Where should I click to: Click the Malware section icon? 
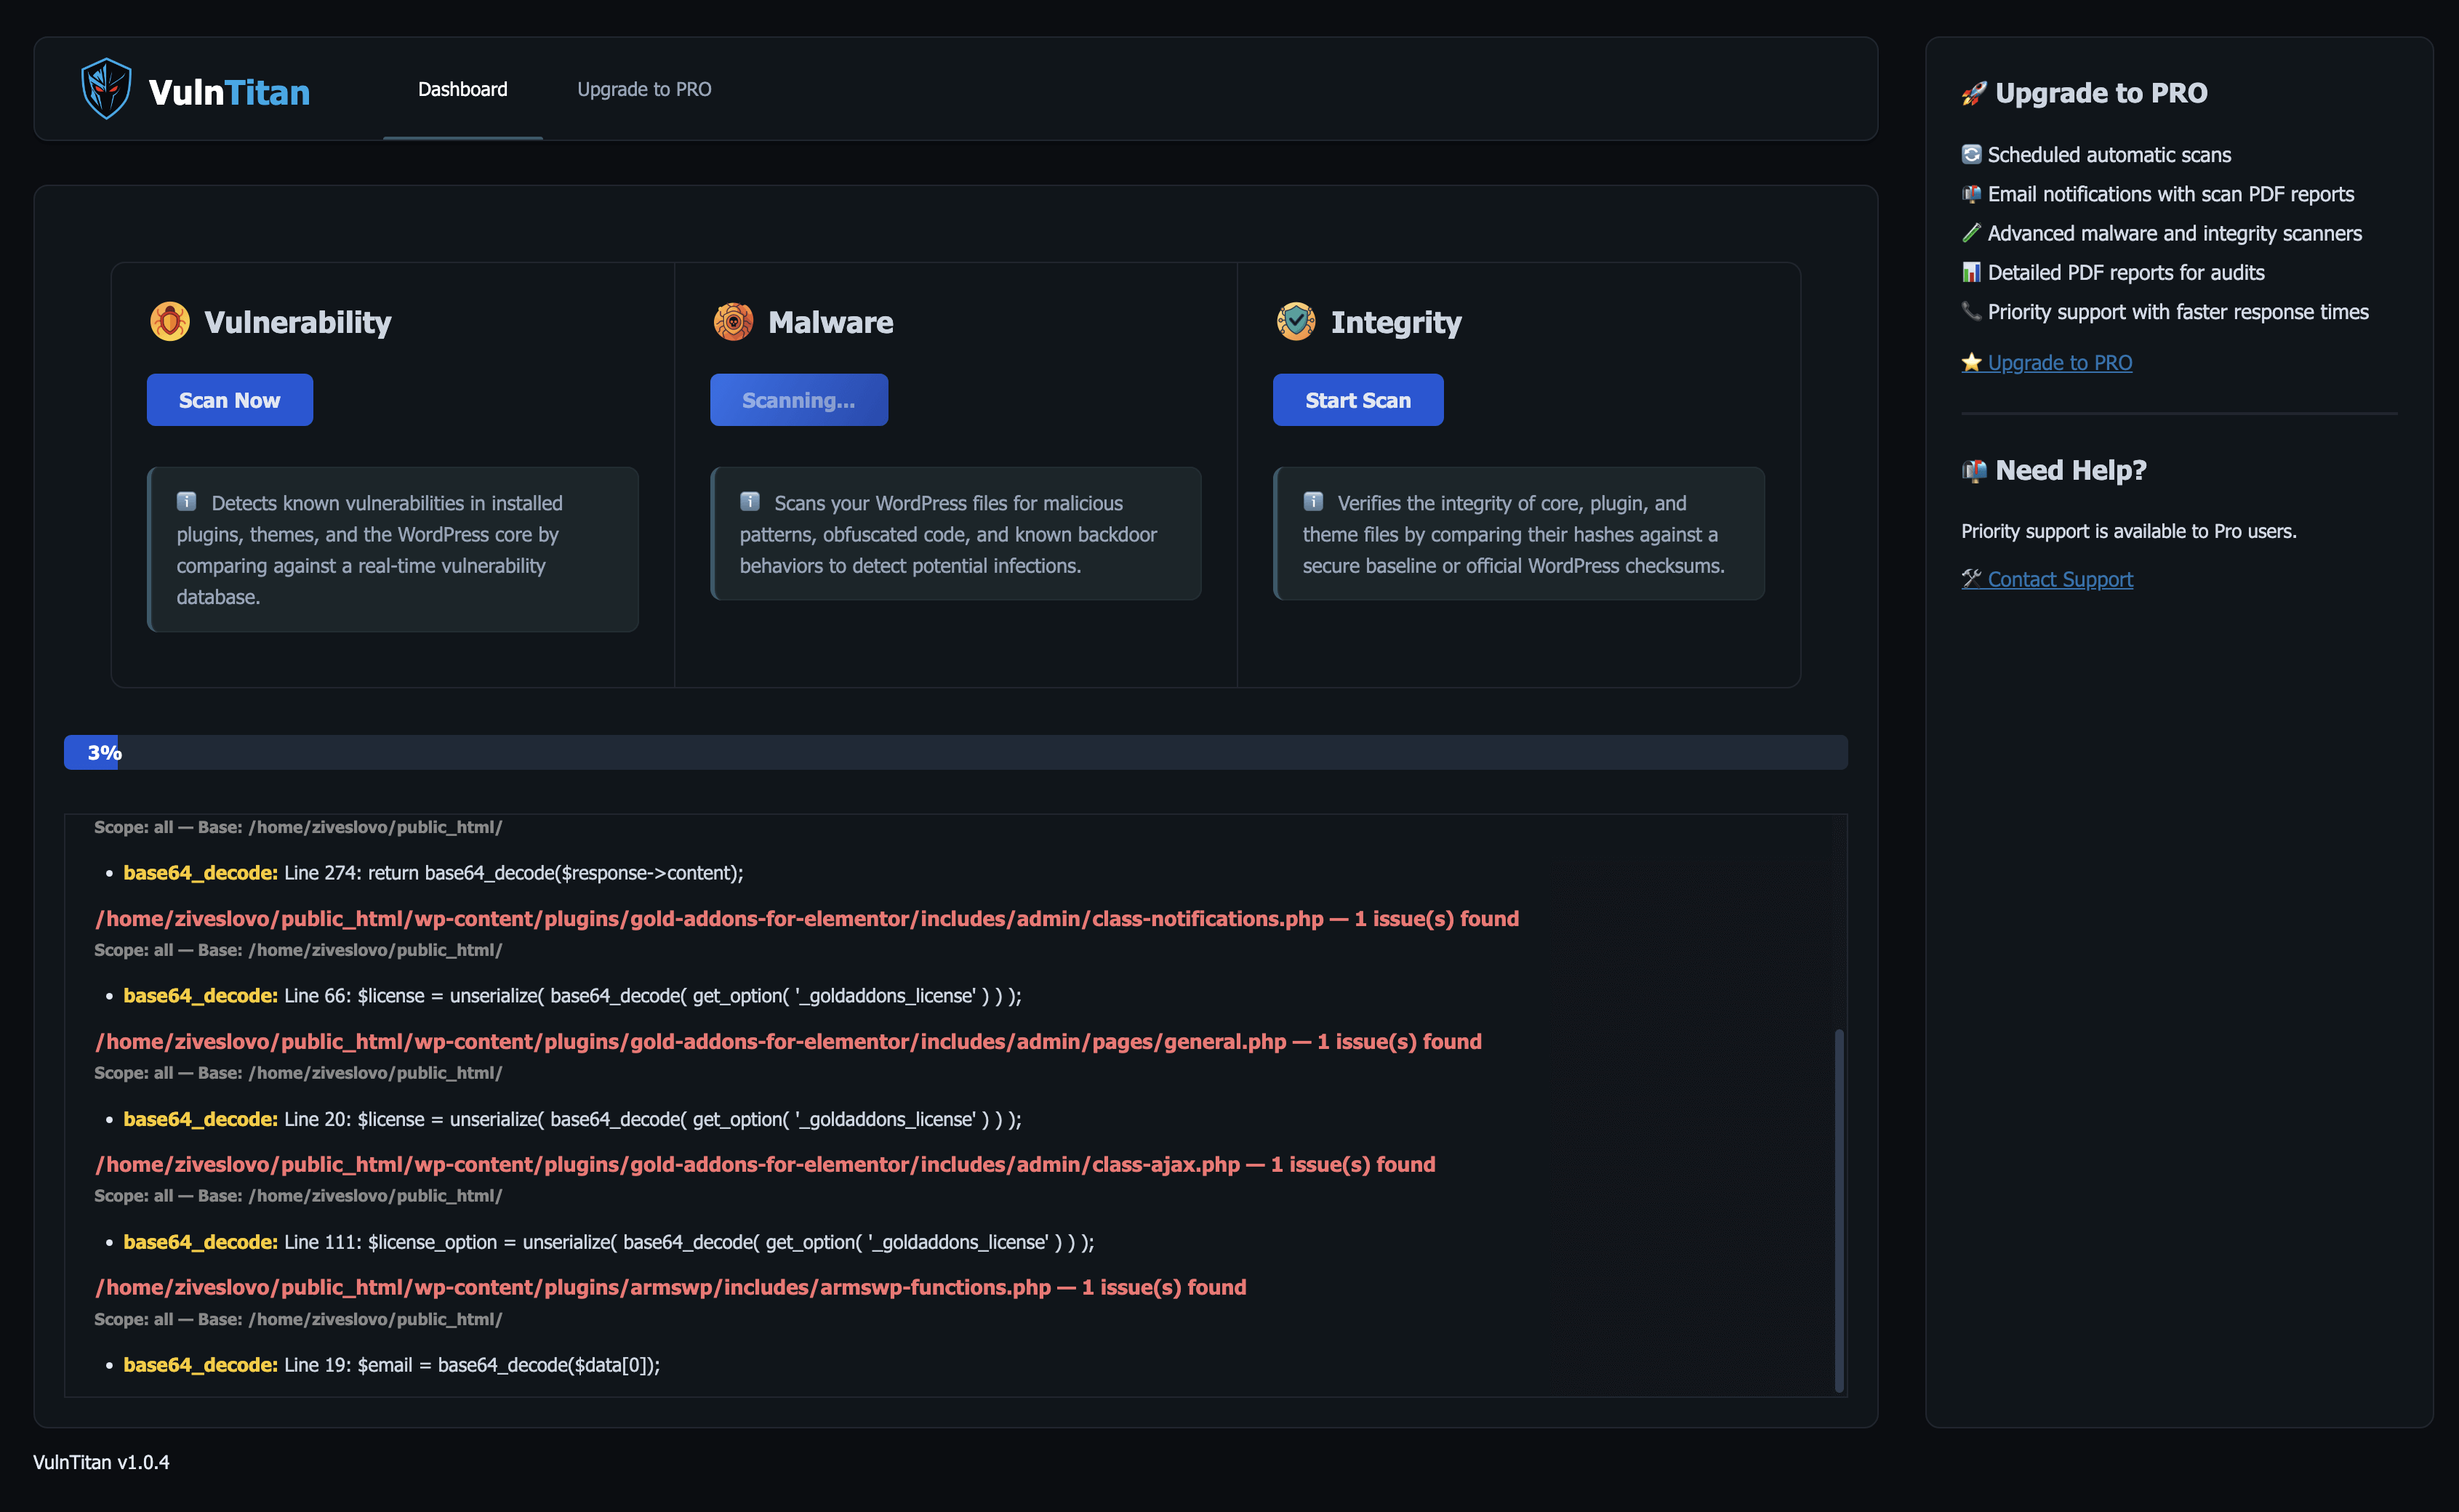click(x=733, y=322)
